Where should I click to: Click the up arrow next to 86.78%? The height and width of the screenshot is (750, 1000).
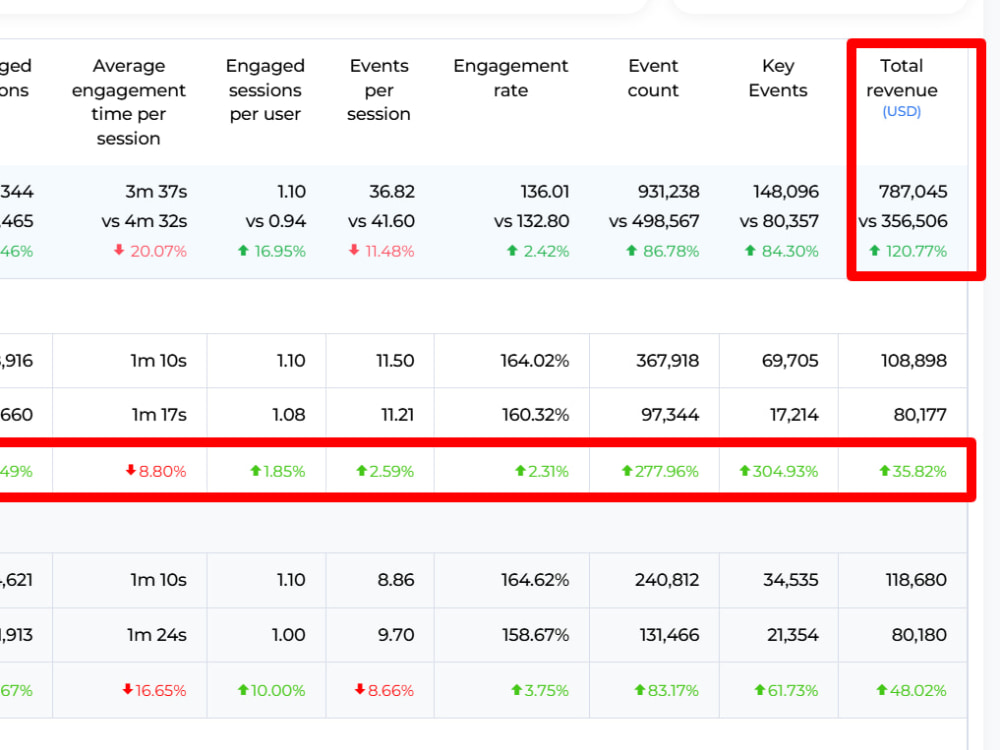pos(631,251)
